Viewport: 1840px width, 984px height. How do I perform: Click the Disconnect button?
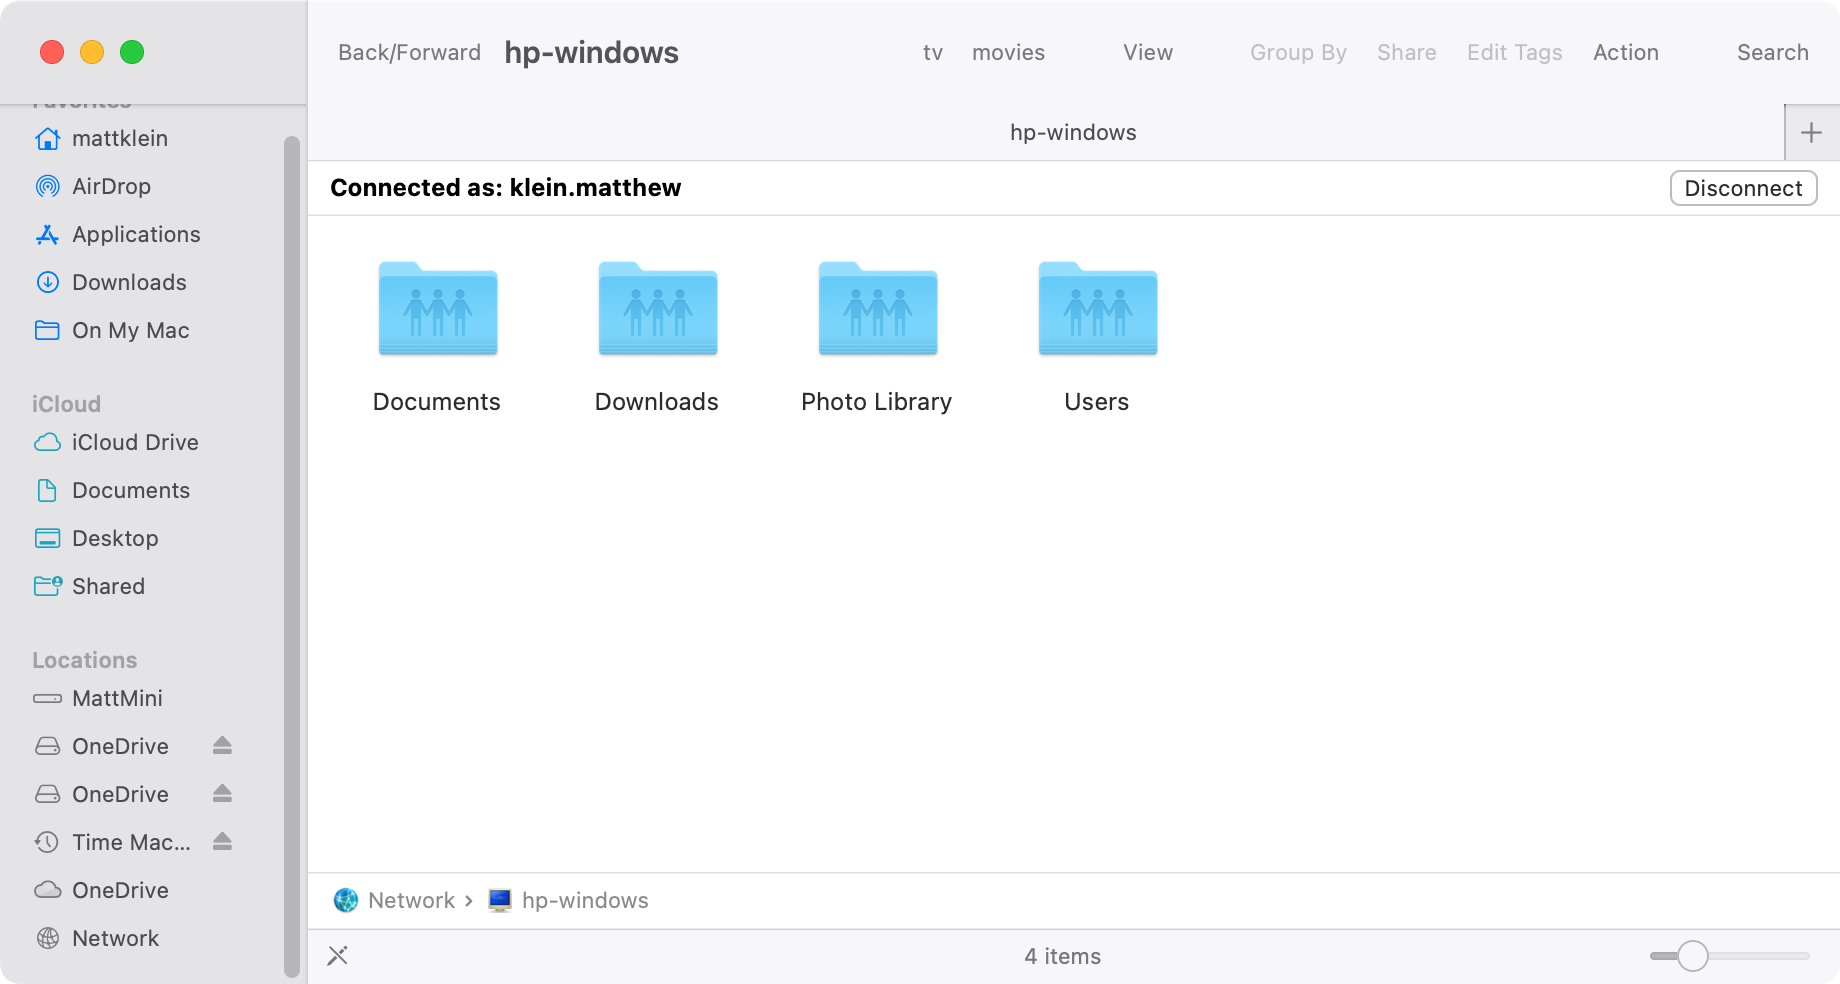click(x=1743, y=188)
